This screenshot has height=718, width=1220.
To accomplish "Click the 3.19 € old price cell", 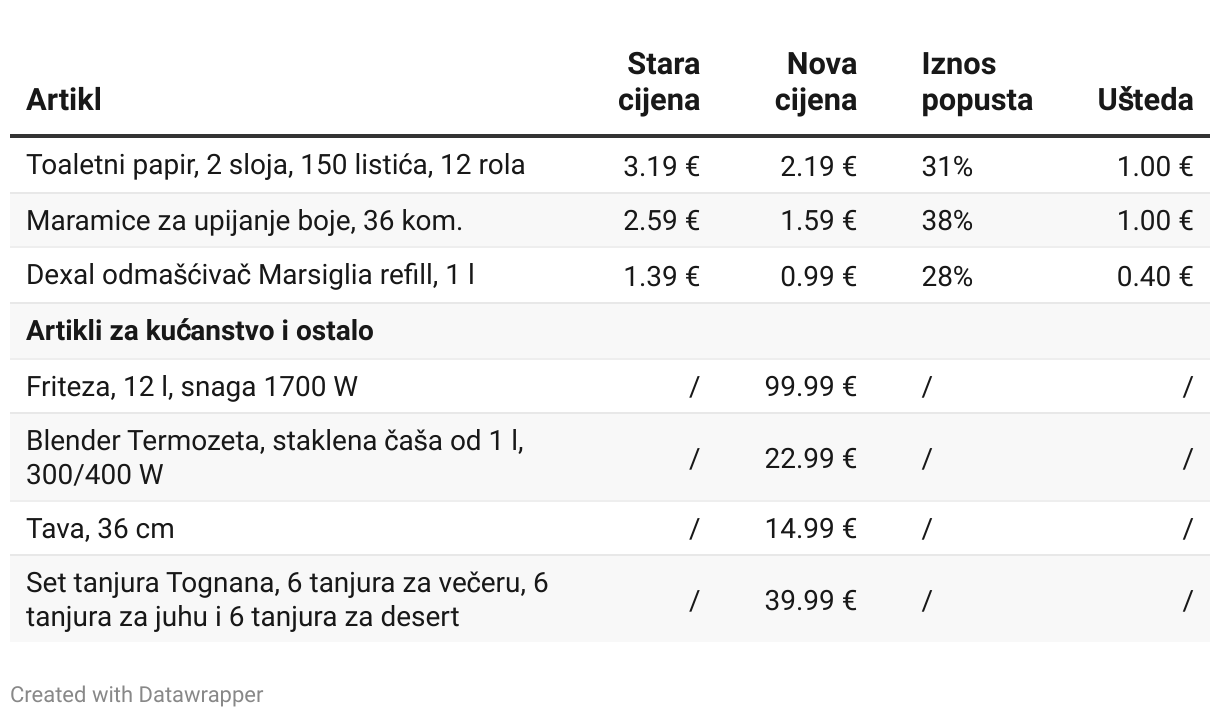I will [661, 166].
